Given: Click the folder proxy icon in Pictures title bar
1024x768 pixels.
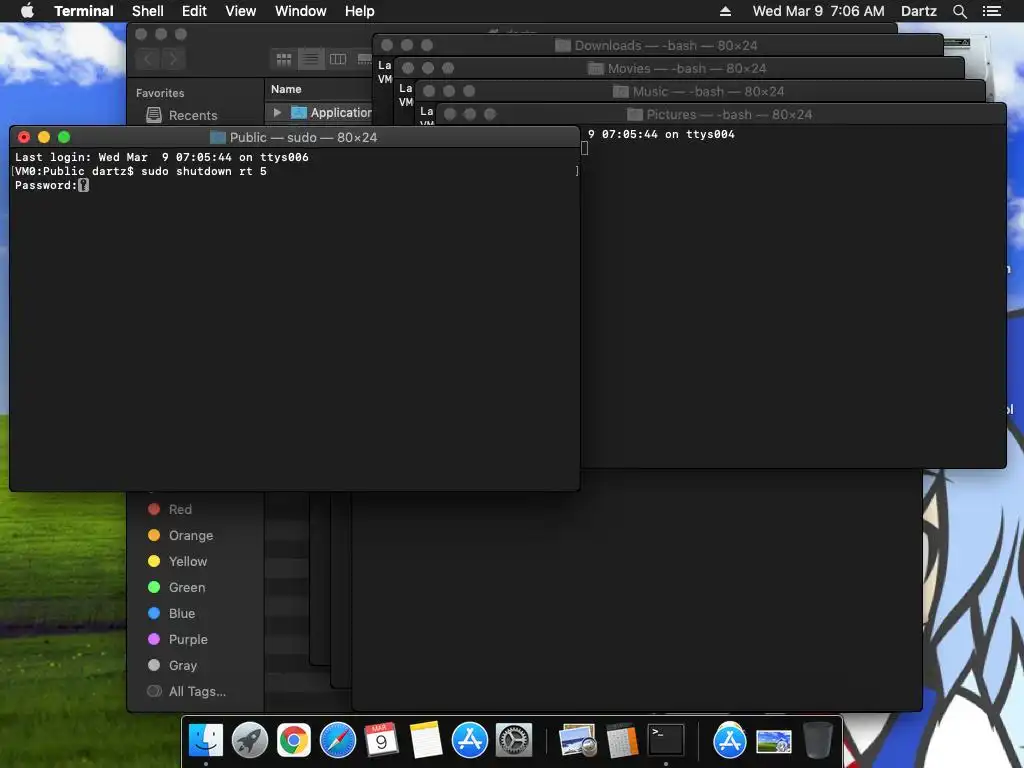Looking at the screenshot, I should 635,114.
